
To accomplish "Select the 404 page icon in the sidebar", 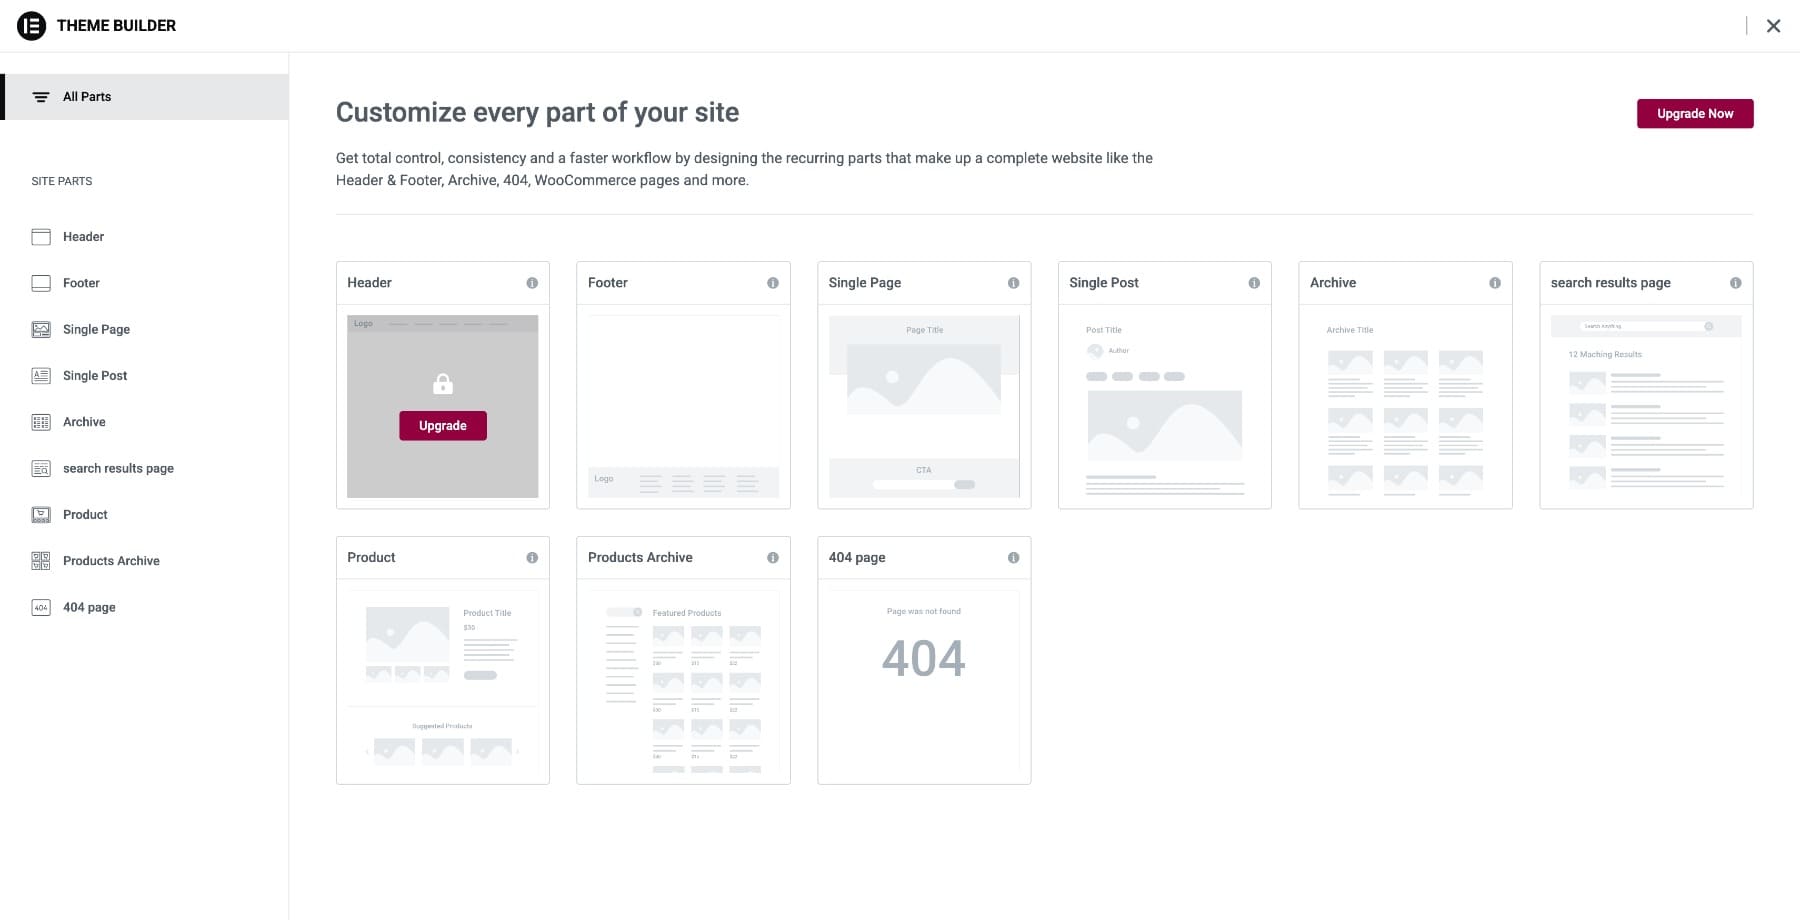I will click(41, 607).
